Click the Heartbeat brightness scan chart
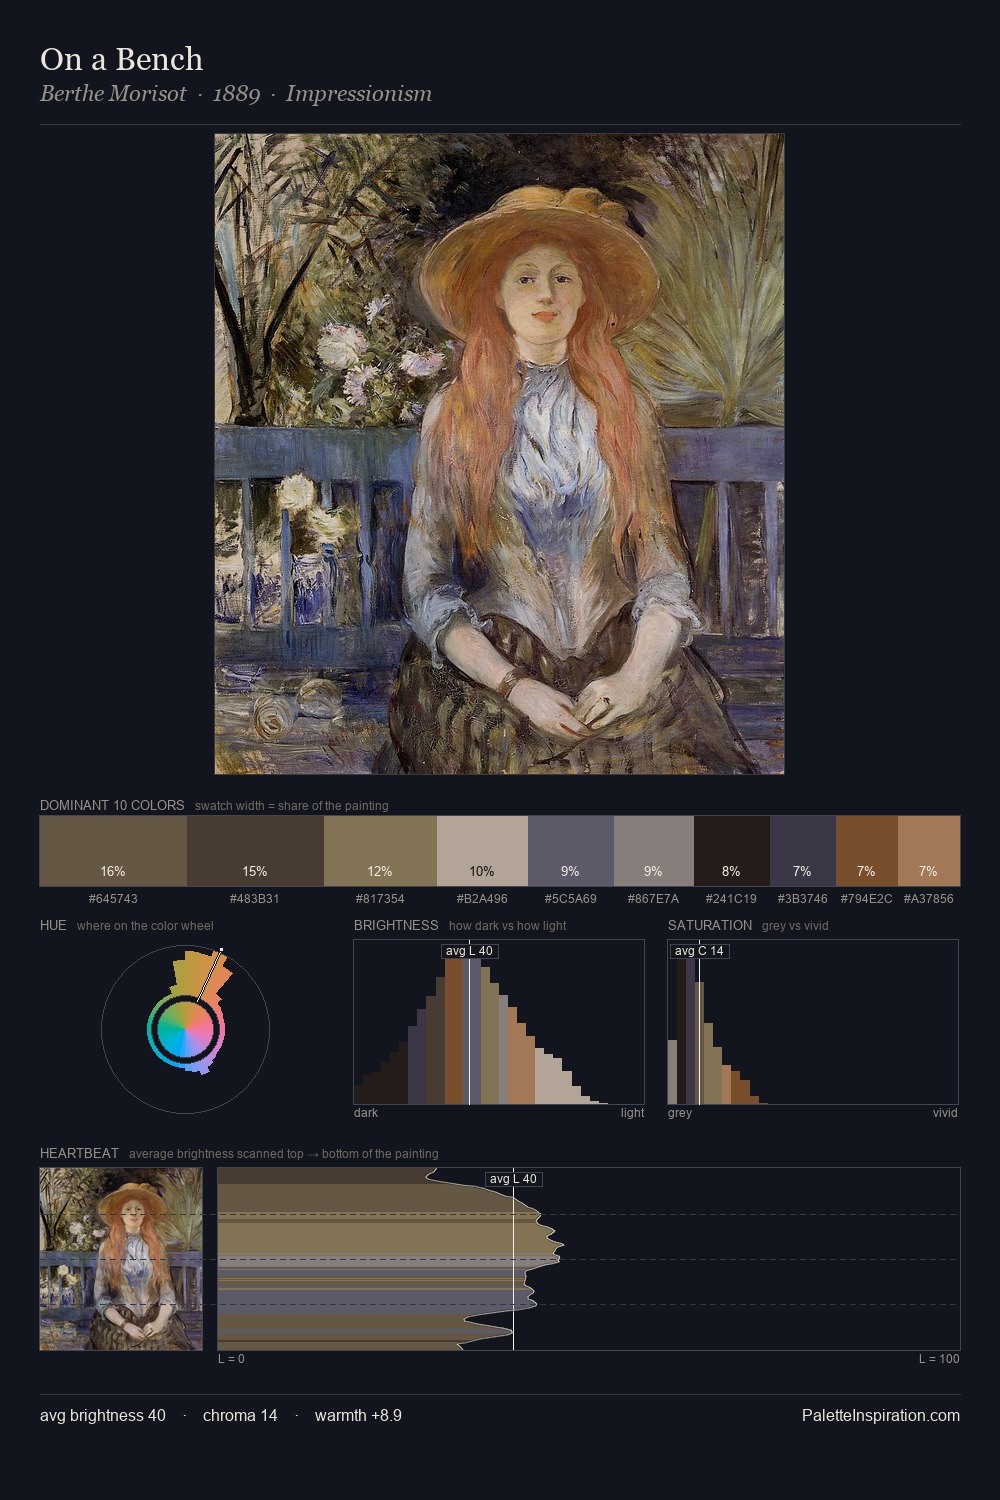Viewport: 1000px width, 1500px height. (x=589, y=1259)
